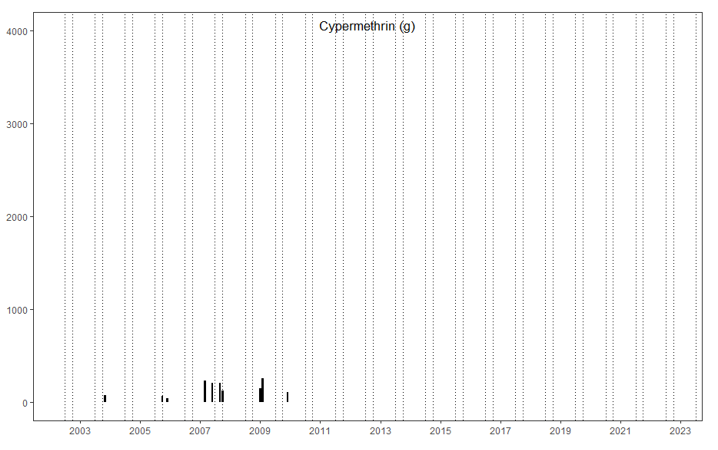Click the x-axis label 2011
The height and width of the screenshot is (450, 718).
[x=320, y=431]
